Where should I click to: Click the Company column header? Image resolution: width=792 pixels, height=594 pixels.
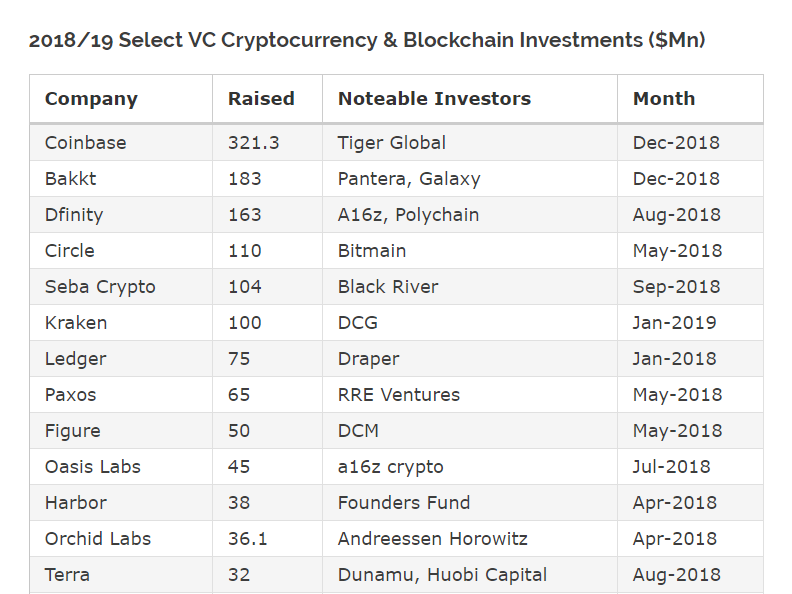tap(91, 99)
